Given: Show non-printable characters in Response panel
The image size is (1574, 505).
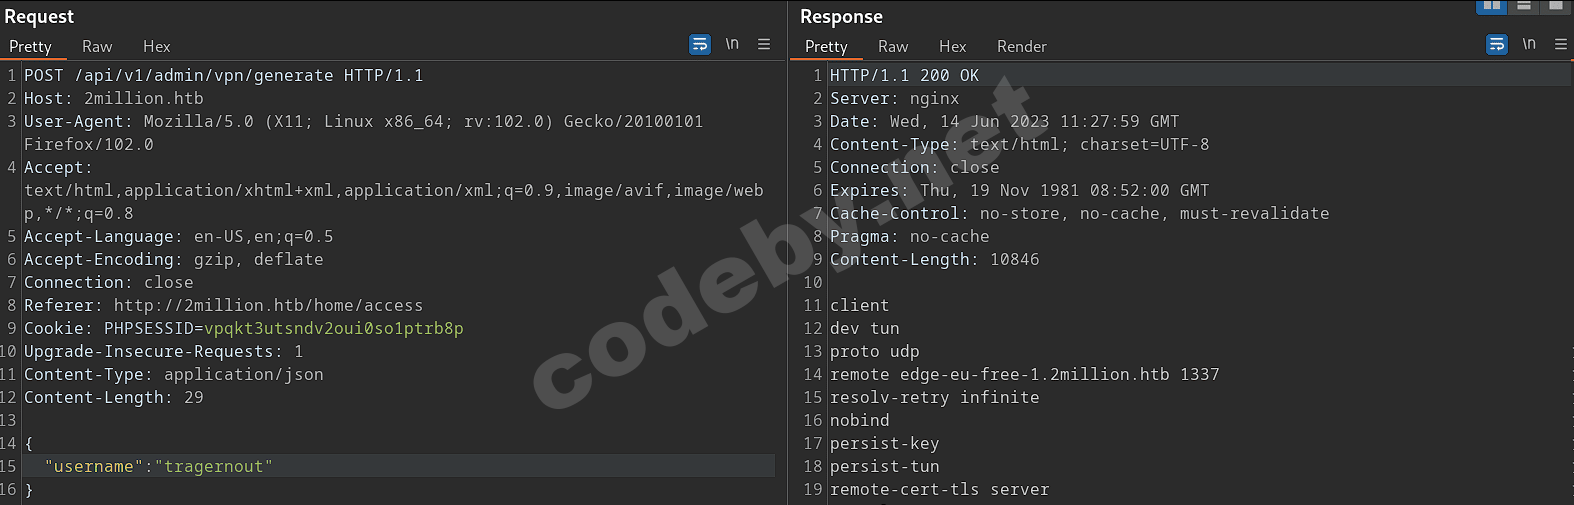Looking at the screenshot, I should [x=1529, y=44].
